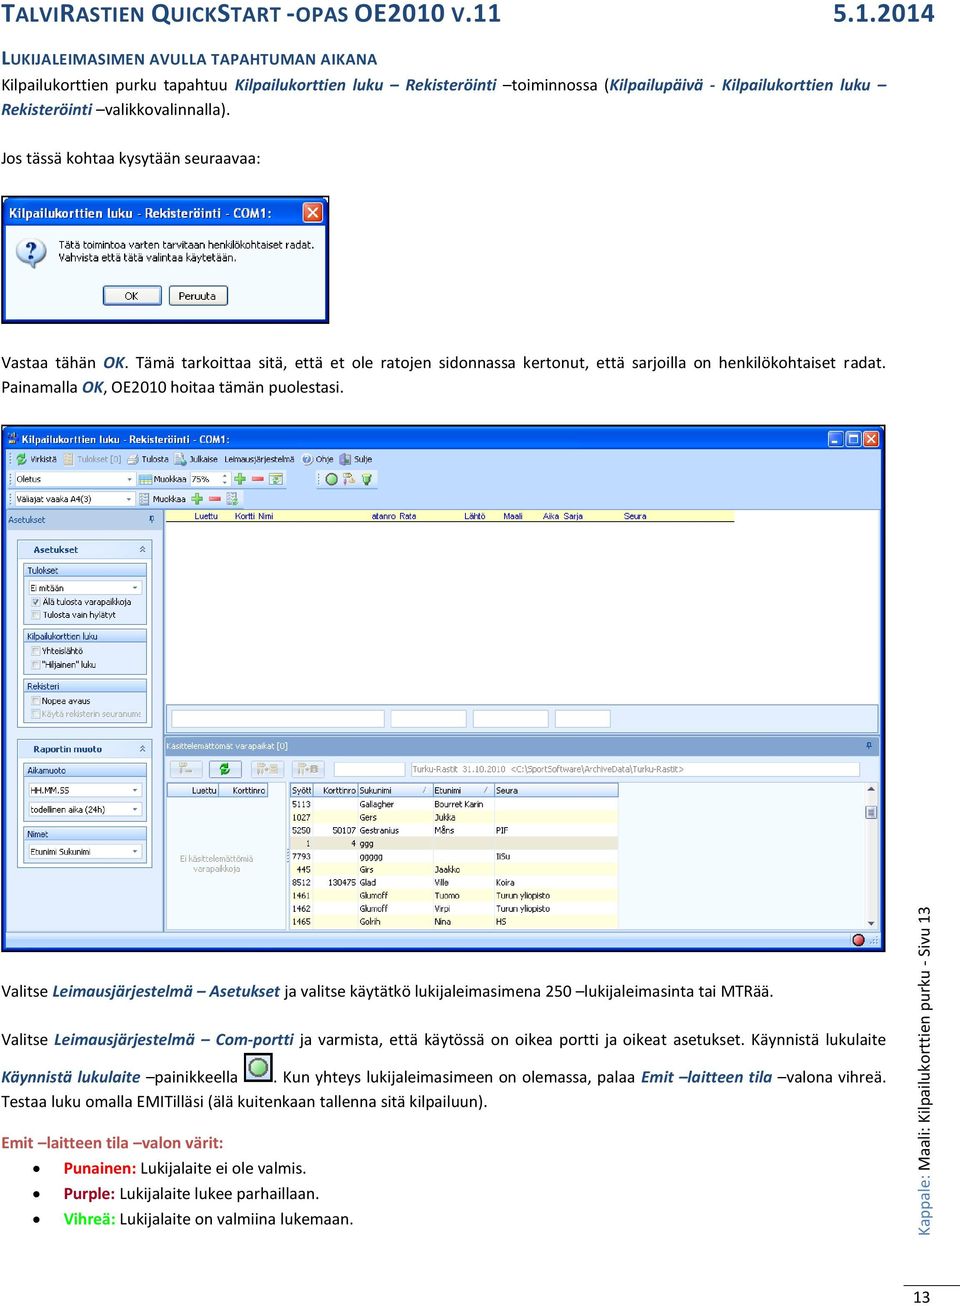Click the third greyed icon button in lower panel
Image resolution: width=960 pixels, height=1306 pixels.
tap(266, 769)
